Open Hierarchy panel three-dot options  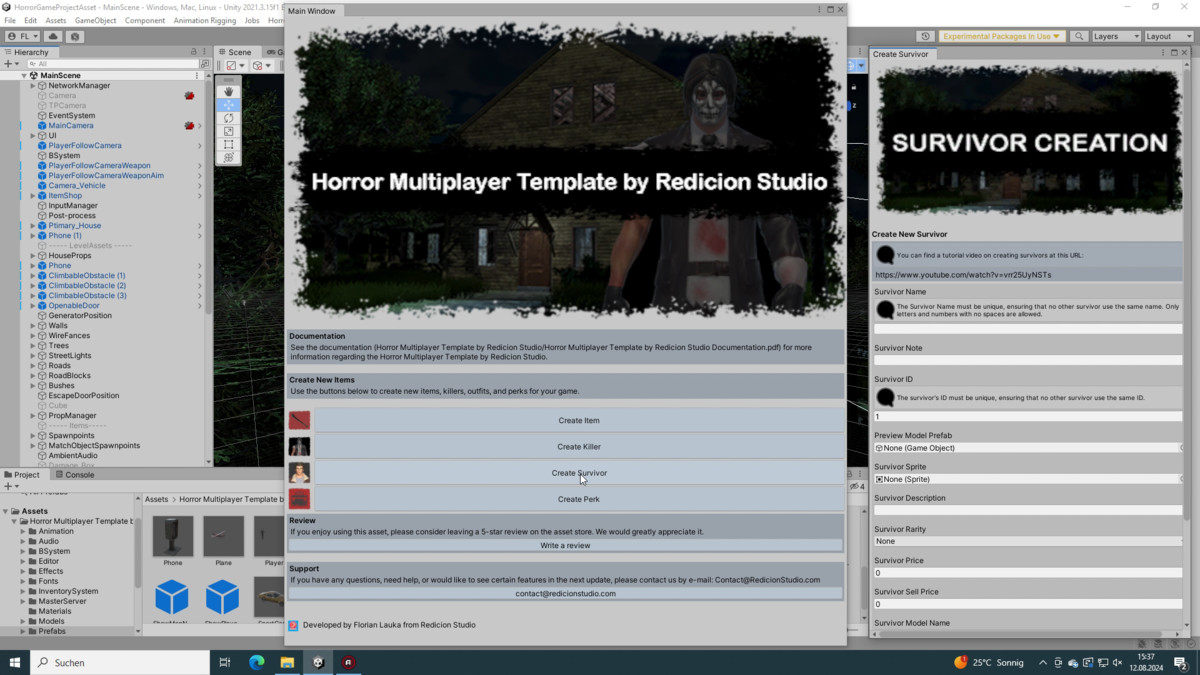[x=206, y=52]
